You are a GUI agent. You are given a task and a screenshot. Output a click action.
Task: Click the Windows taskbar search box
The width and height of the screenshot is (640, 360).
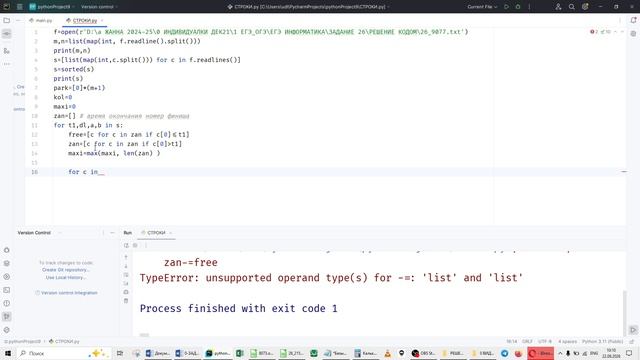[63, 353]
